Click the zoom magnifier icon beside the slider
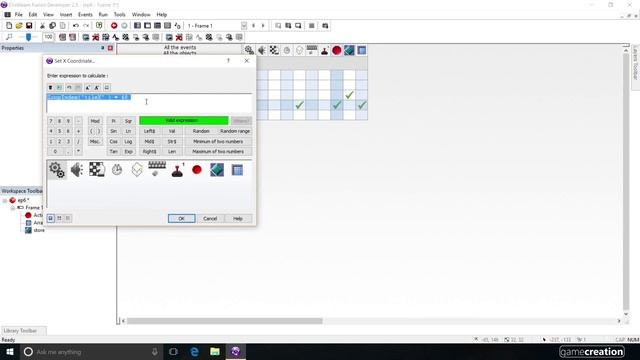The image size is (640, 360). click(x=9, y=37)
